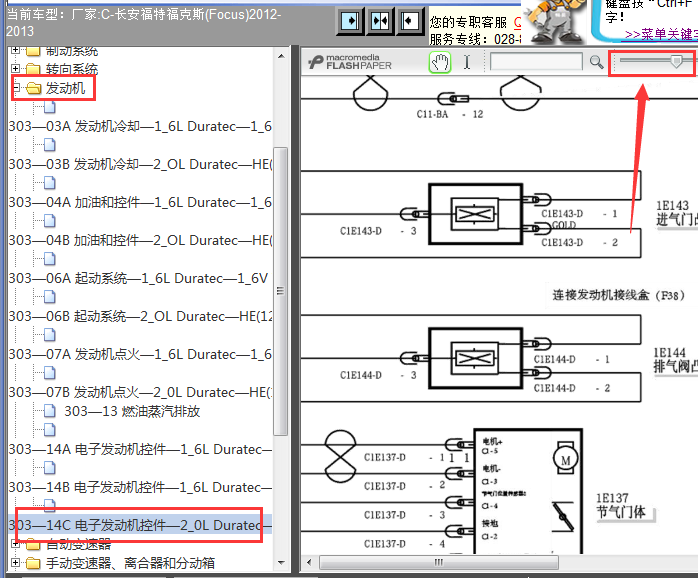Select the text selection cursor tool
698x578 pixels.
pos(467,62)
